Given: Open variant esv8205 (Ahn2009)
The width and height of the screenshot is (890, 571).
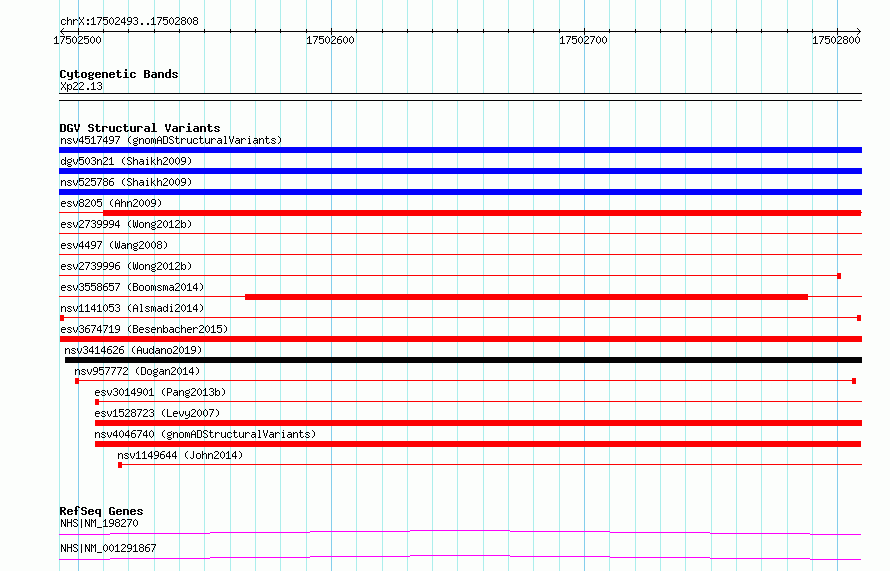Looking at the screenshot, I should pos(111,203).
